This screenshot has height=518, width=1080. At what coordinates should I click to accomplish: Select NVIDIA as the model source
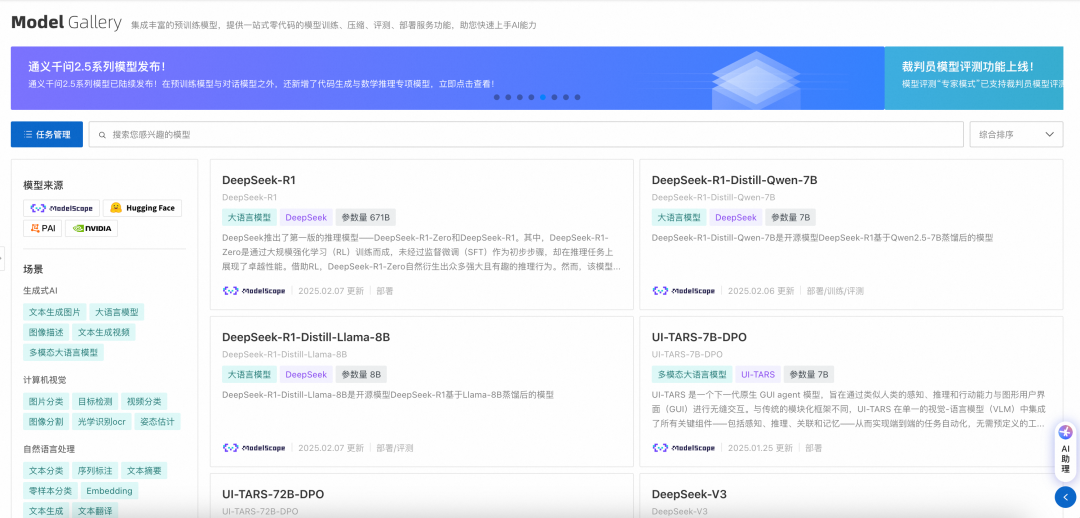91,228
